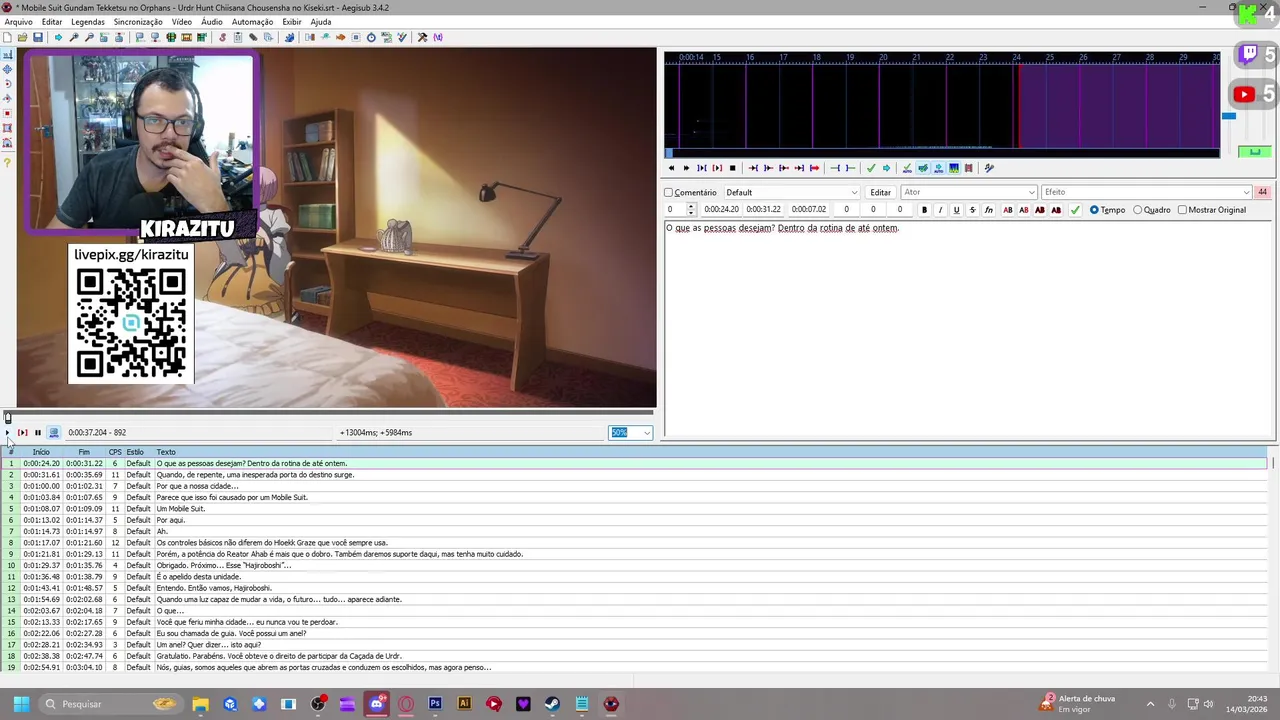Commit line with the edit-box checkmark
Screen dimensions: 1280x720
pyautogui.click(x=1075, y=210)
